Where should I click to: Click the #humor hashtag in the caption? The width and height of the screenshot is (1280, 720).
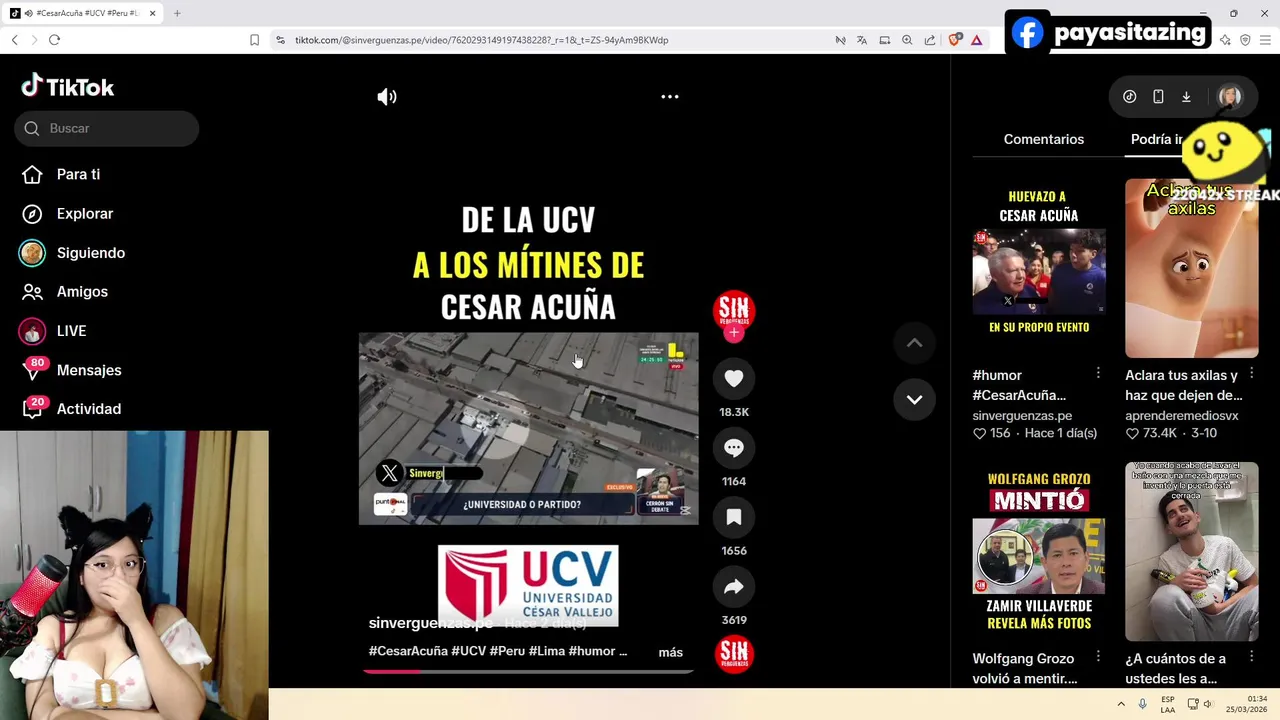pyautogui.click(x=591, y=651)
